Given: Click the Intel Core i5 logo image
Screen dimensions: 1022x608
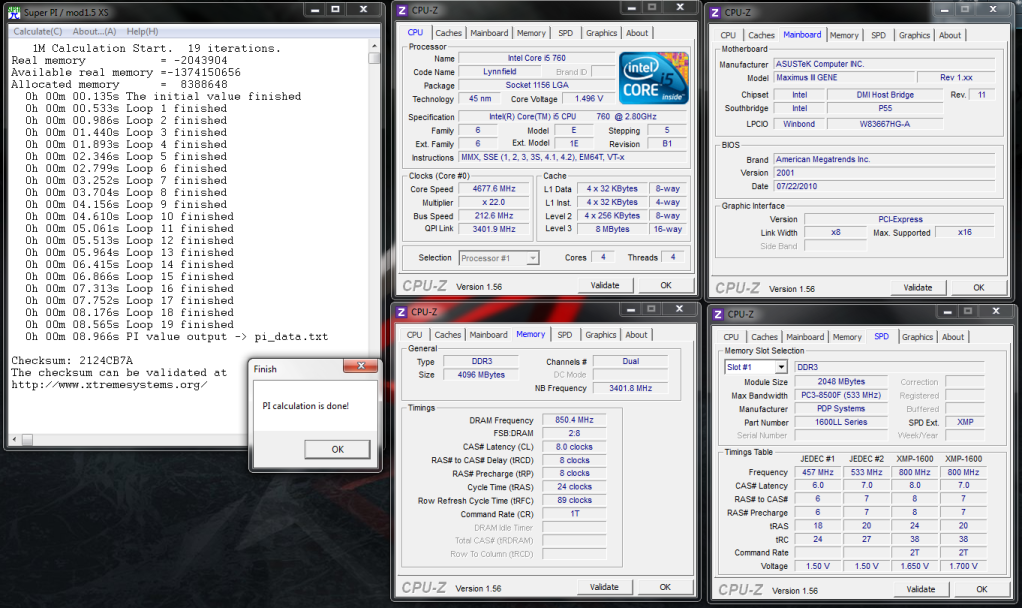Looking at the screenshot, I should 653,78.
